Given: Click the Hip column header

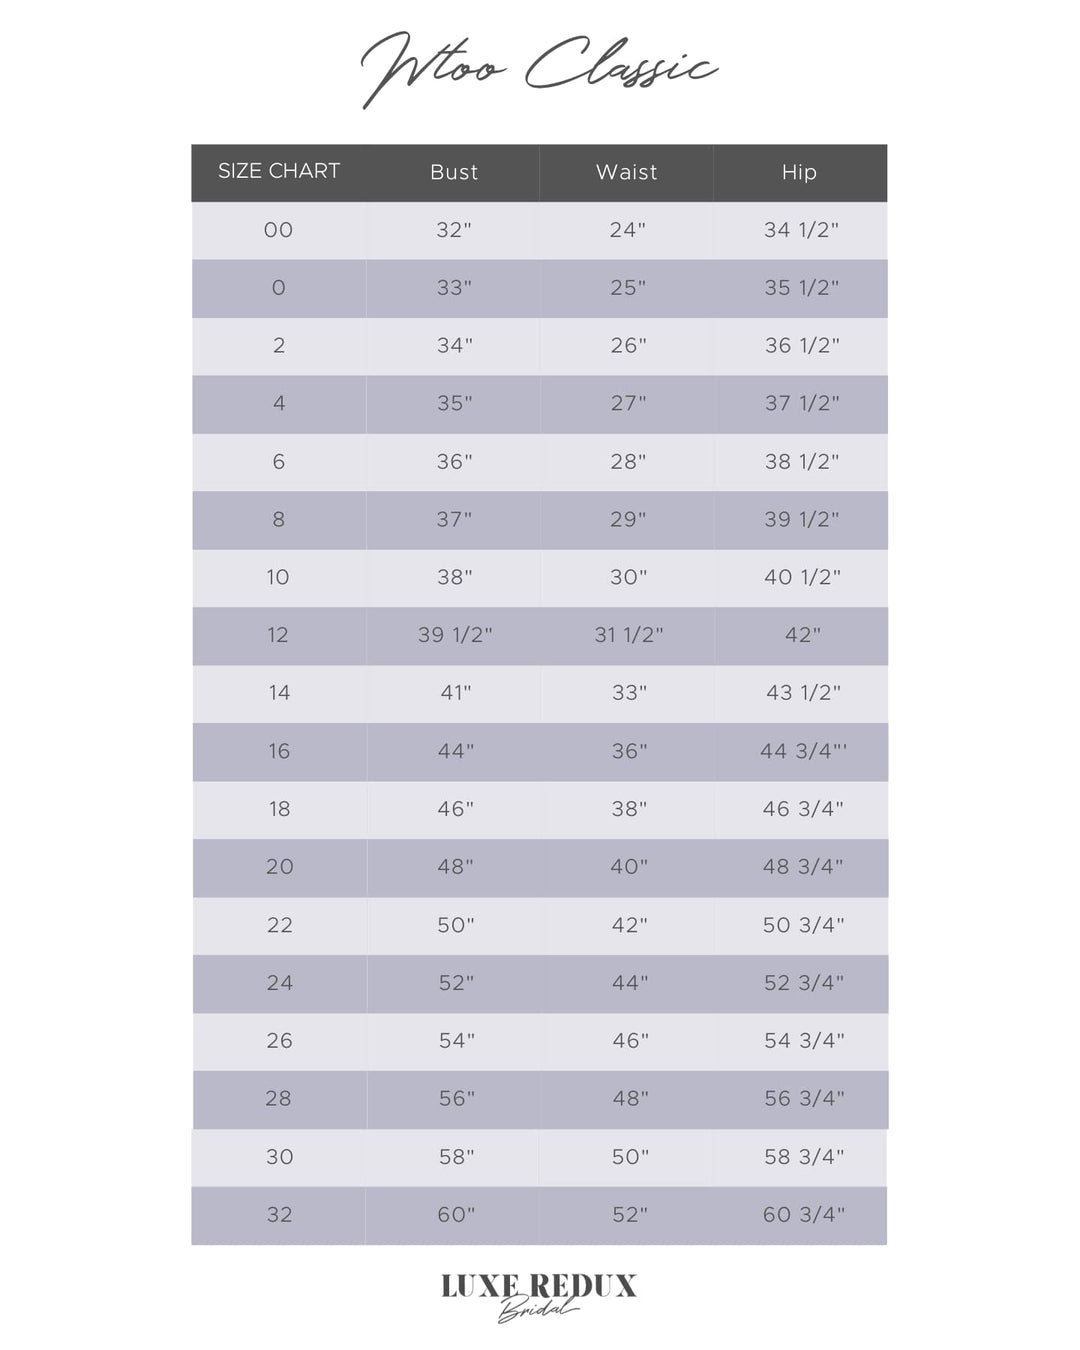Looking at the screenshot, I should [x=799, y=172].
